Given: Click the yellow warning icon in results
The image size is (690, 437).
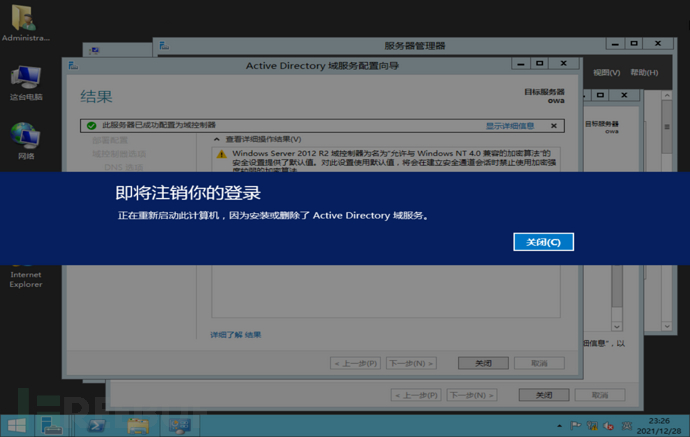Looking at the screenshot, I should tap(221, 154).
